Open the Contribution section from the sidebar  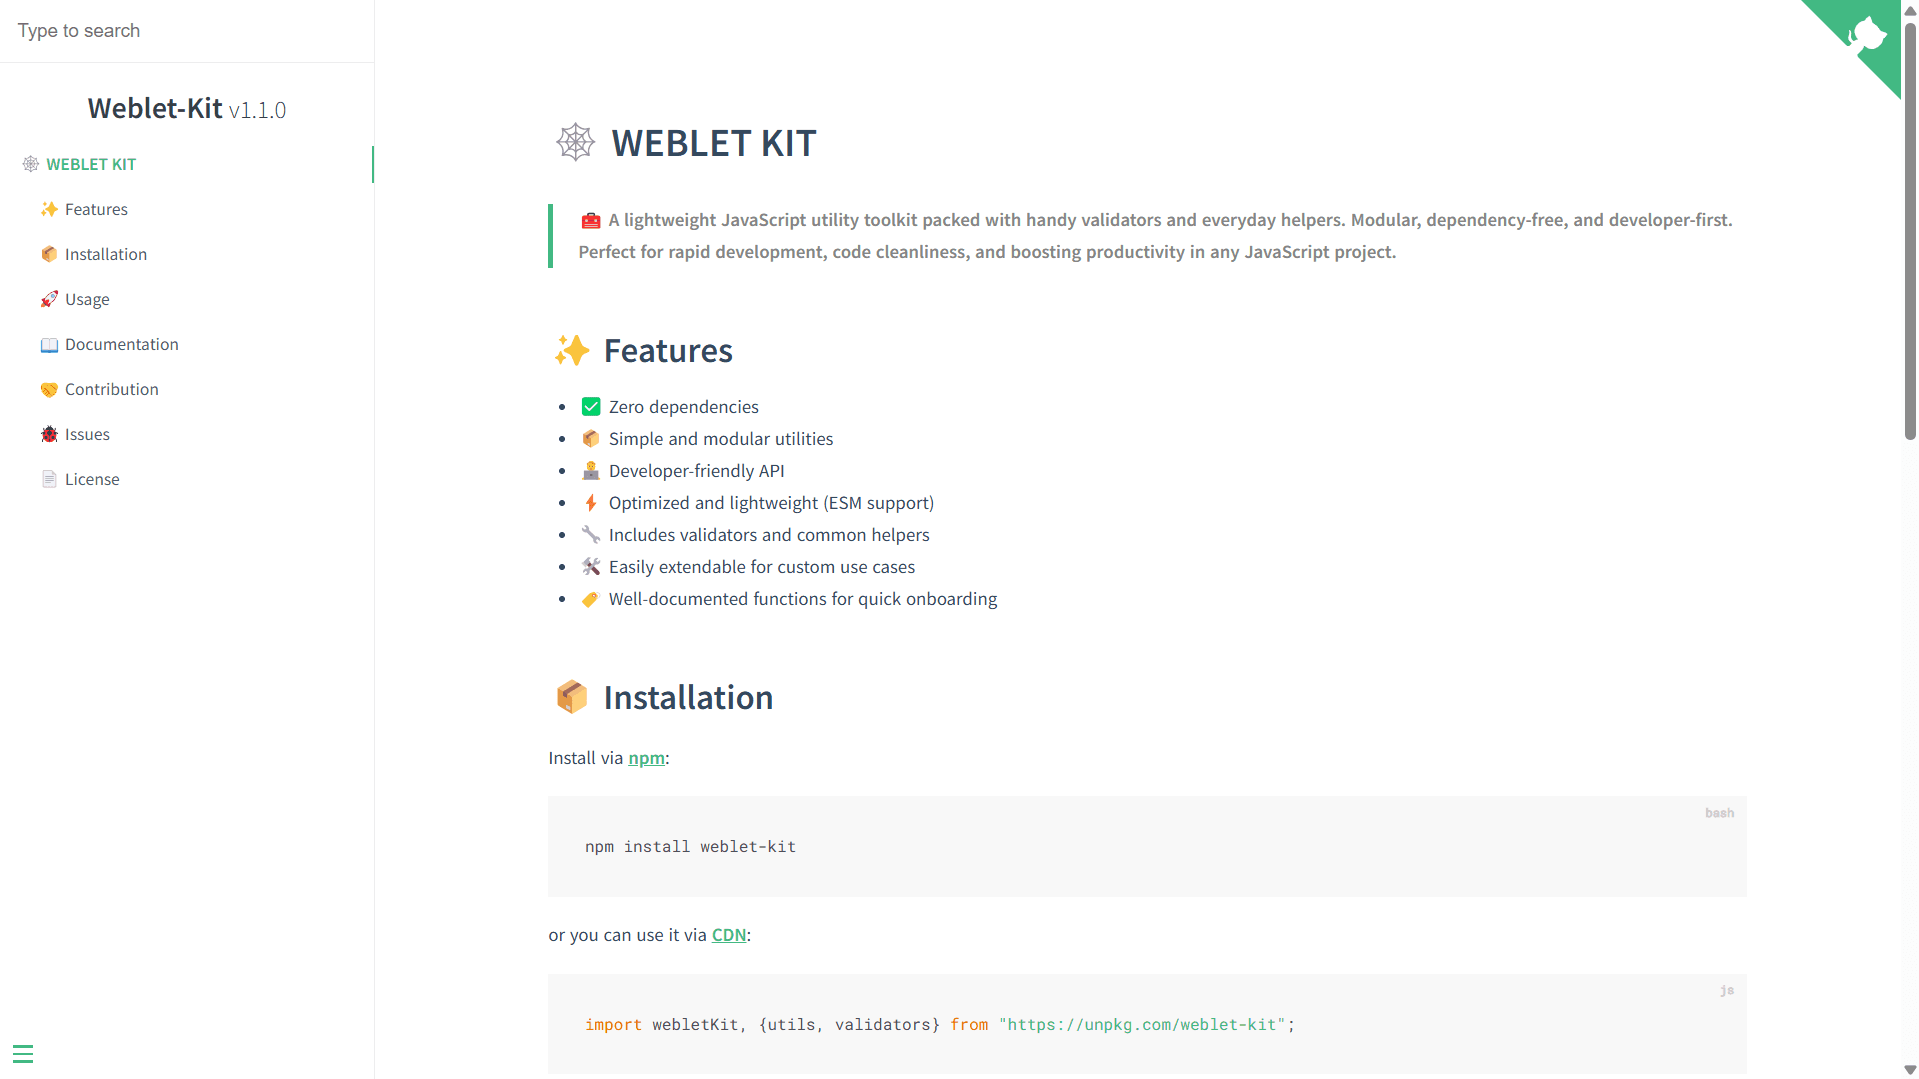click(x=111, y=389)
